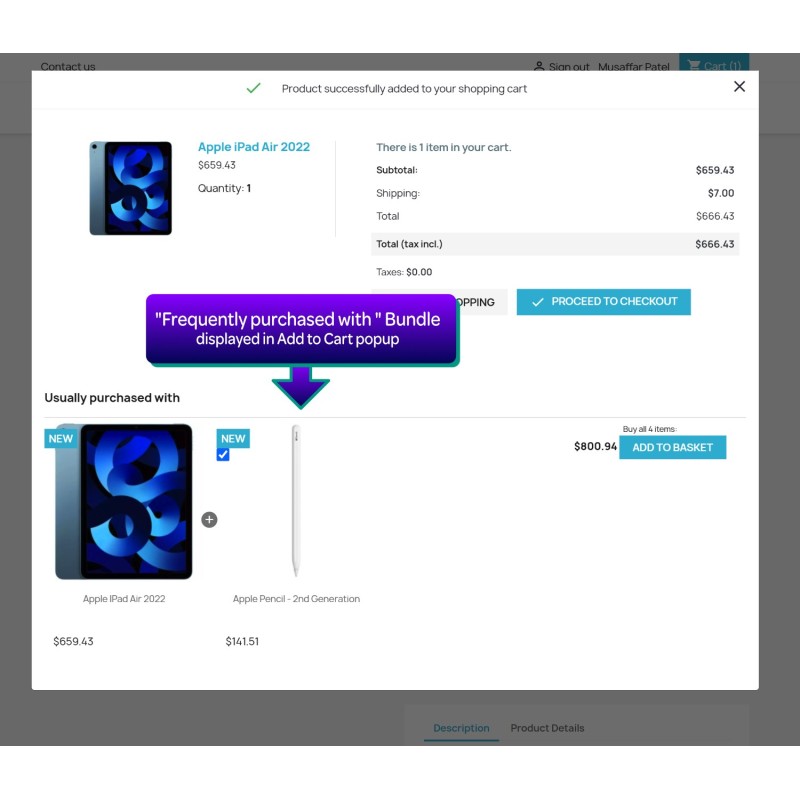Screen dimensions: 800x800
Task: Switch to the Description tab
Action: pos(461,728)
